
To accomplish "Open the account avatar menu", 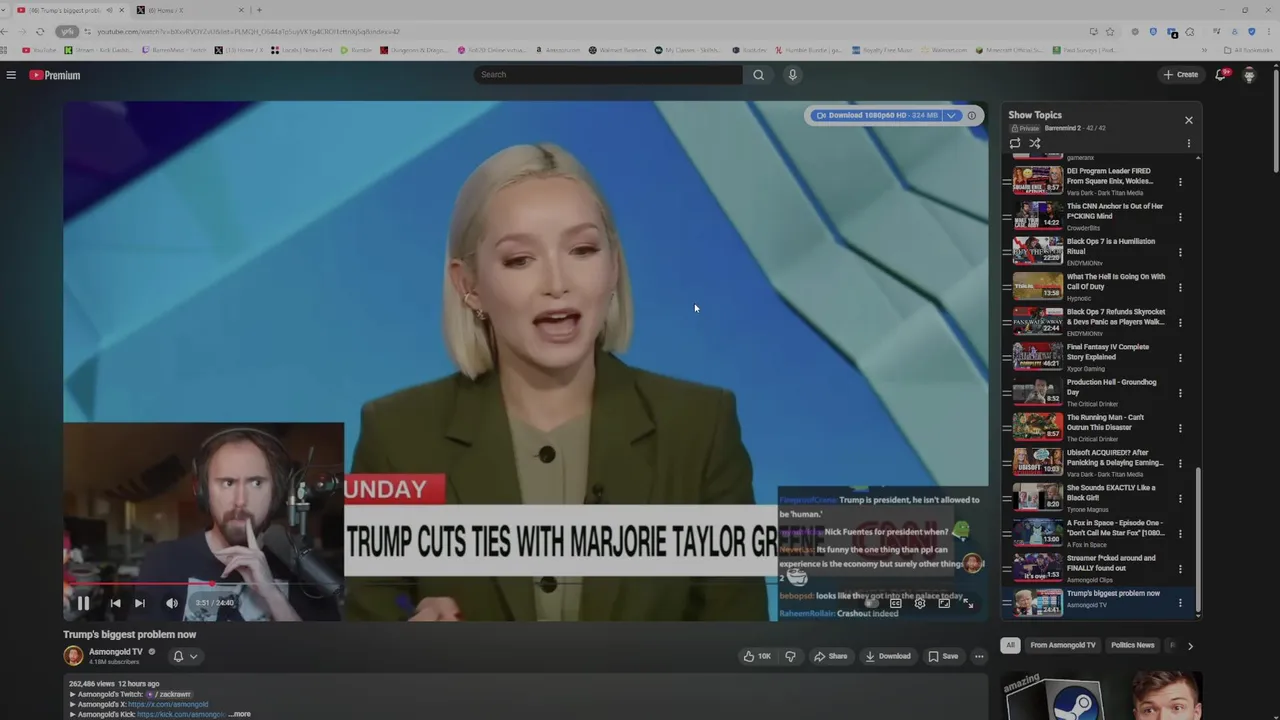I will pyautogui.click(x=1249, y=75).
